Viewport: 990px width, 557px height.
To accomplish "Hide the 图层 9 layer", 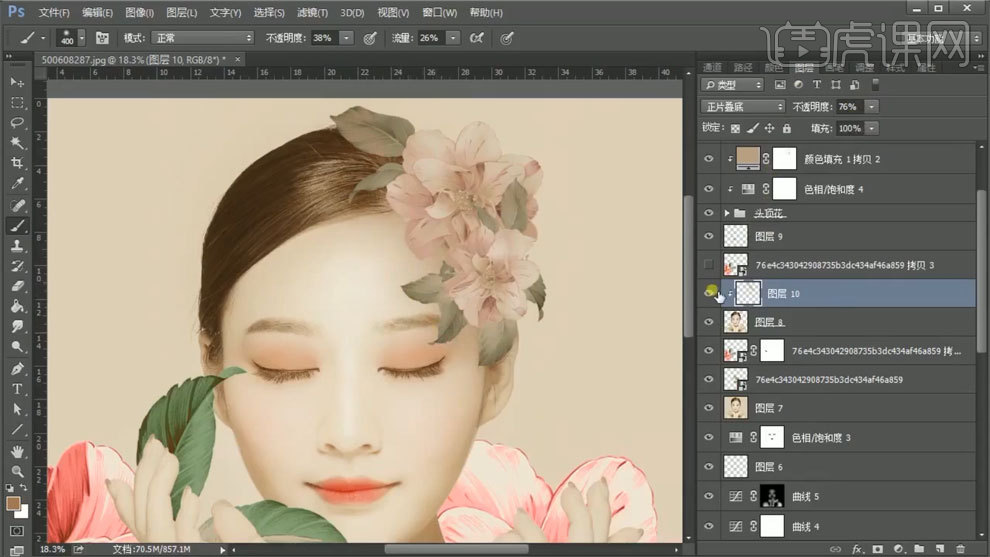I will point(710,237).
